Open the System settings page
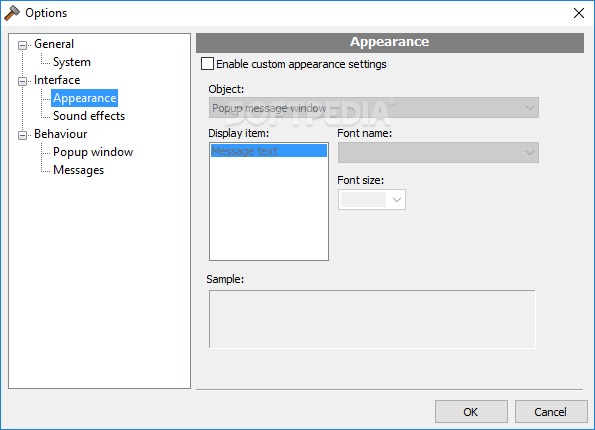The height and width of the screenshot is (430, 595). tap(72, 62)
